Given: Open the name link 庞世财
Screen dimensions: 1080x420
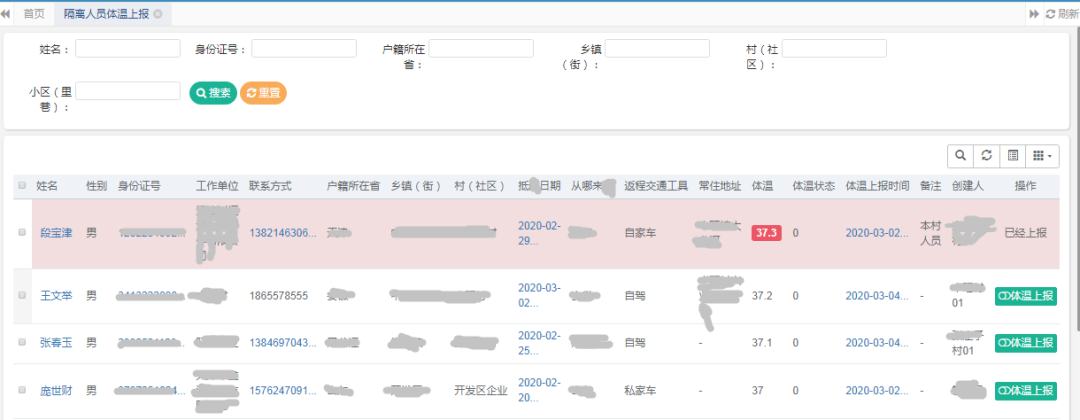Looking at the screenshot, I should click(57, 390).
